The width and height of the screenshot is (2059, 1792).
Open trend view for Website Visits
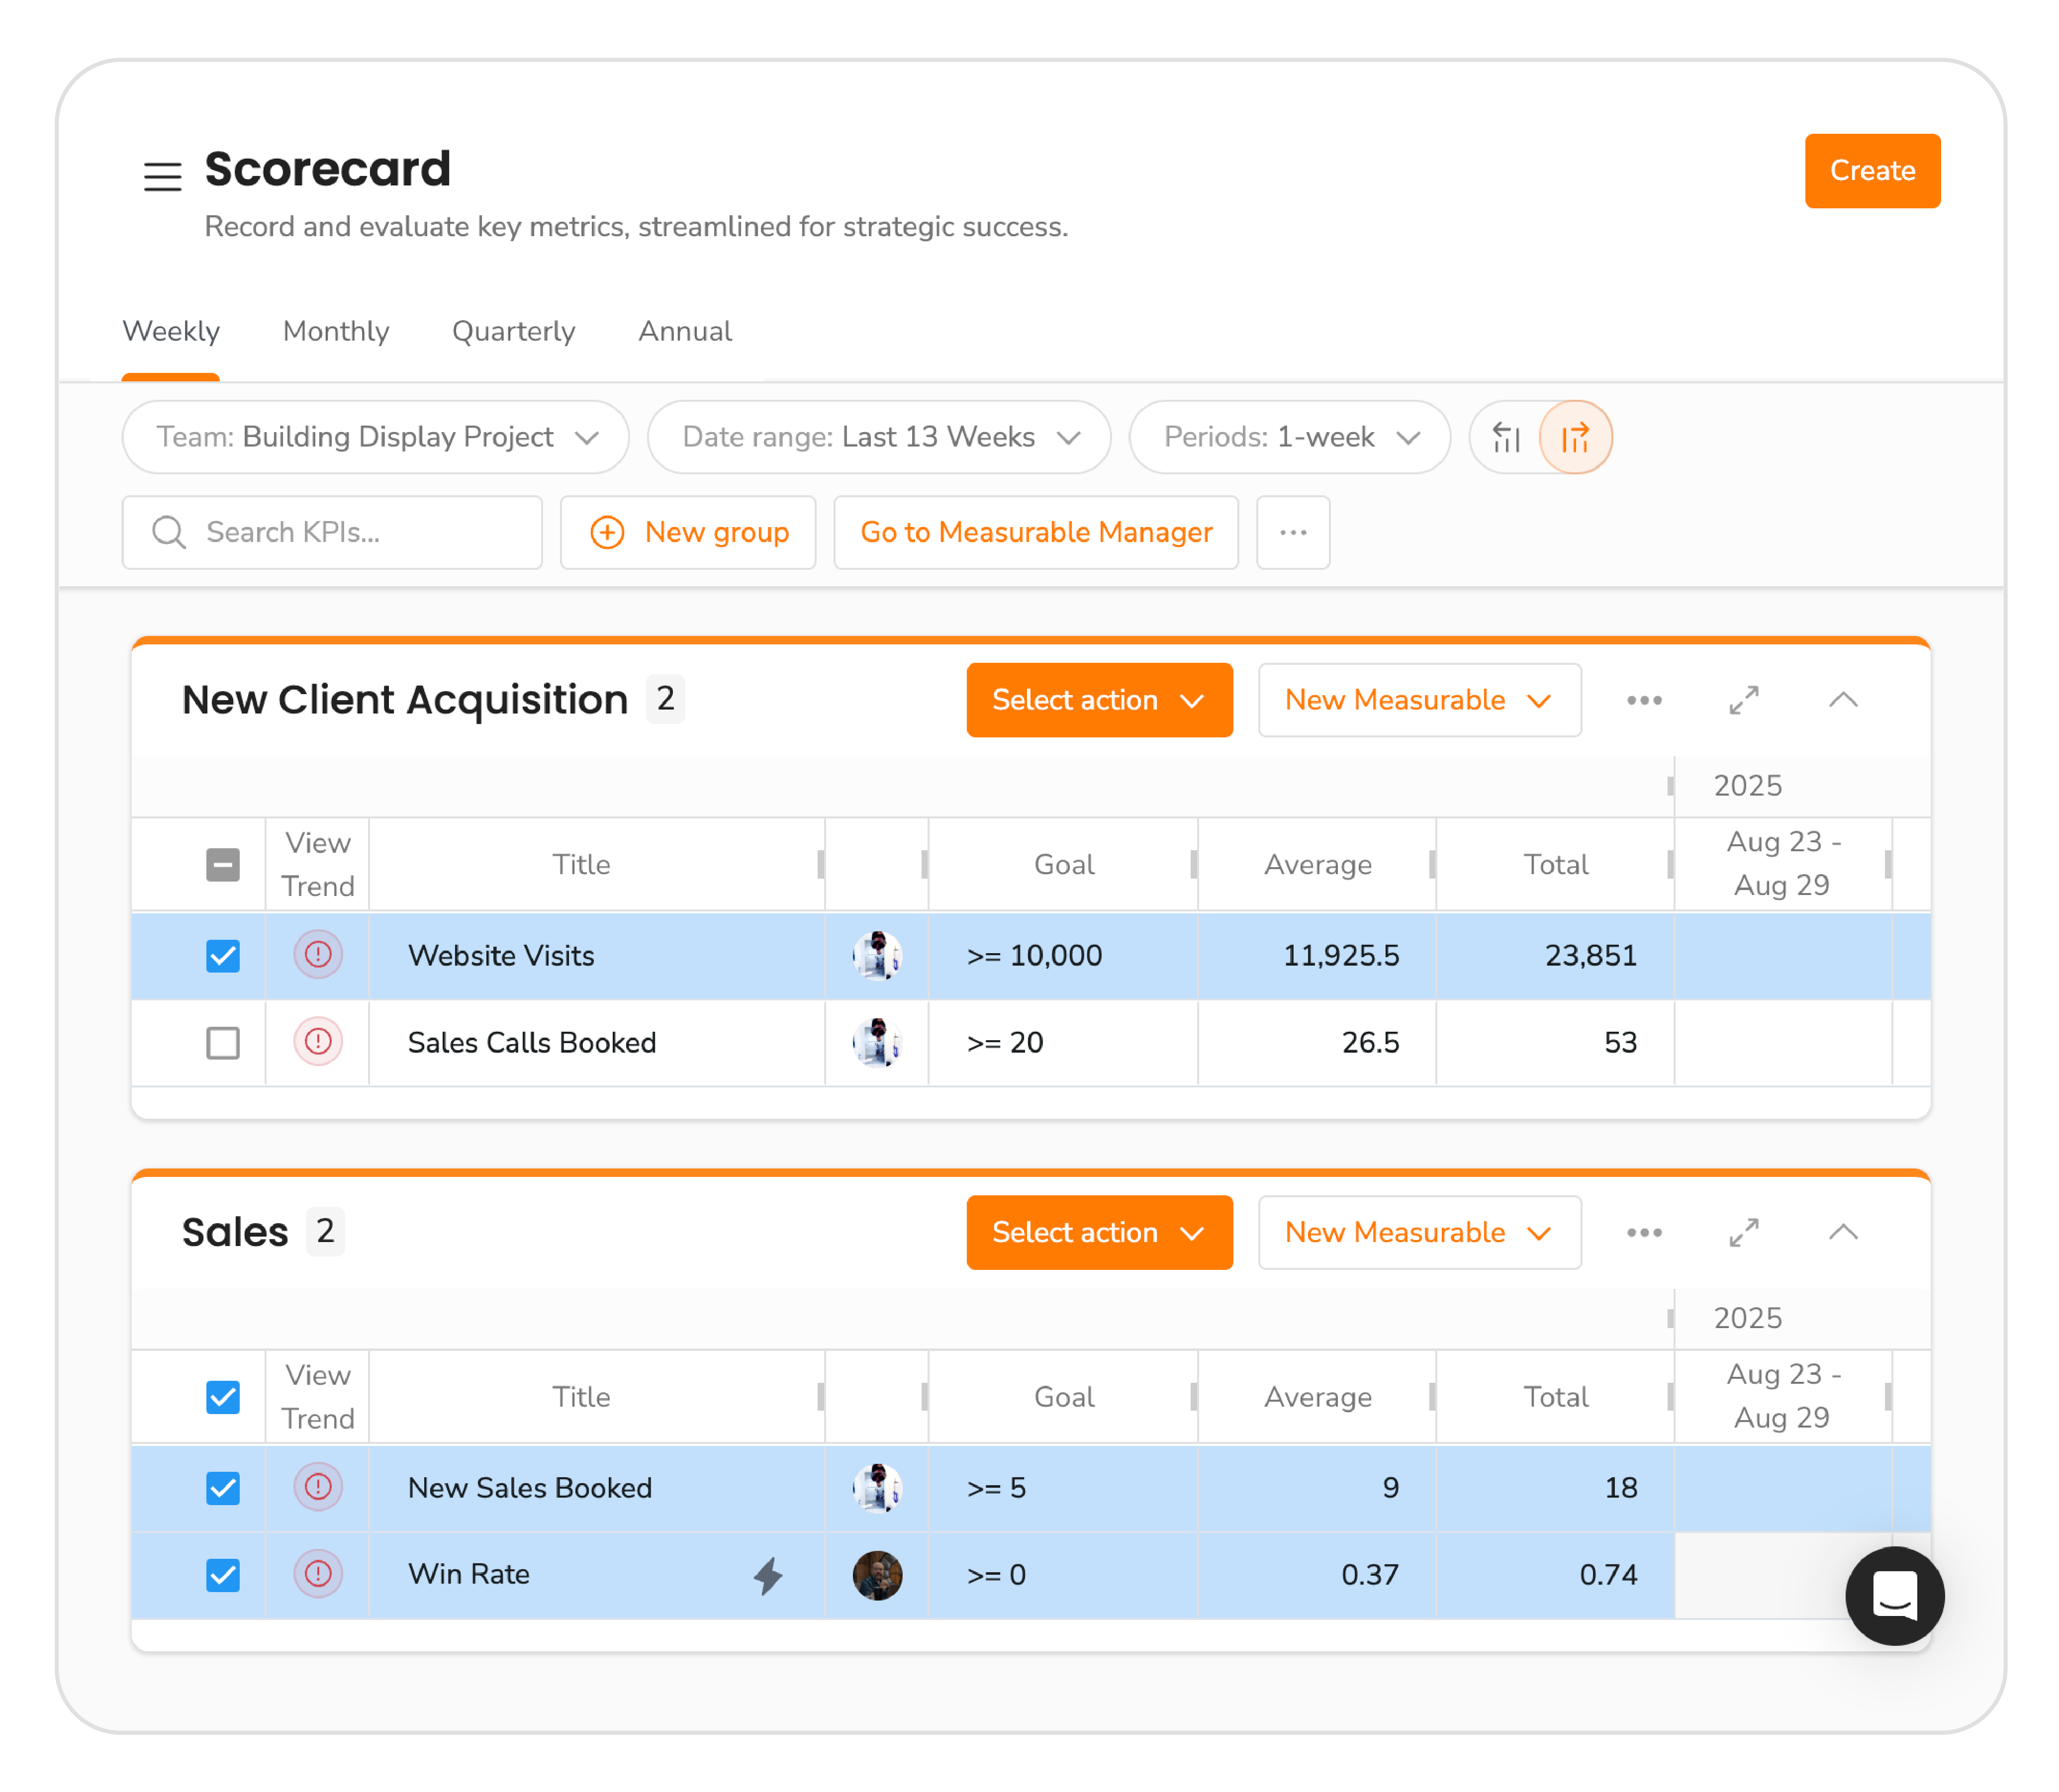(317, 955)
